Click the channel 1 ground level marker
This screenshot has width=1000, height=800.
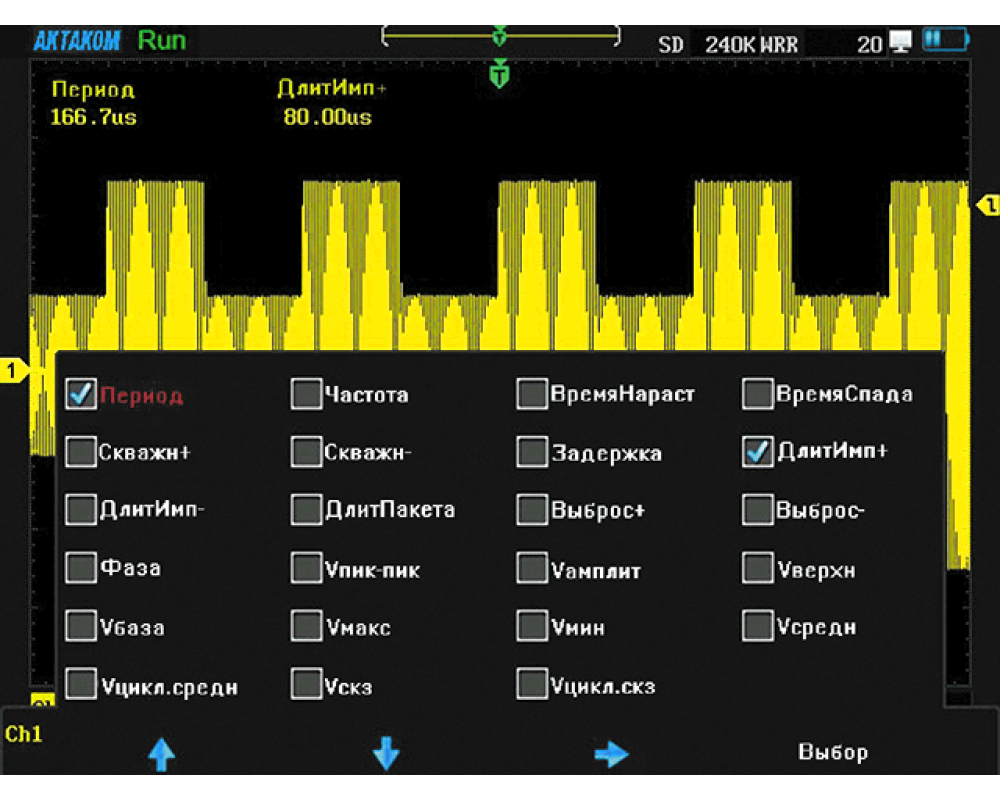click(x=13, y=370)
